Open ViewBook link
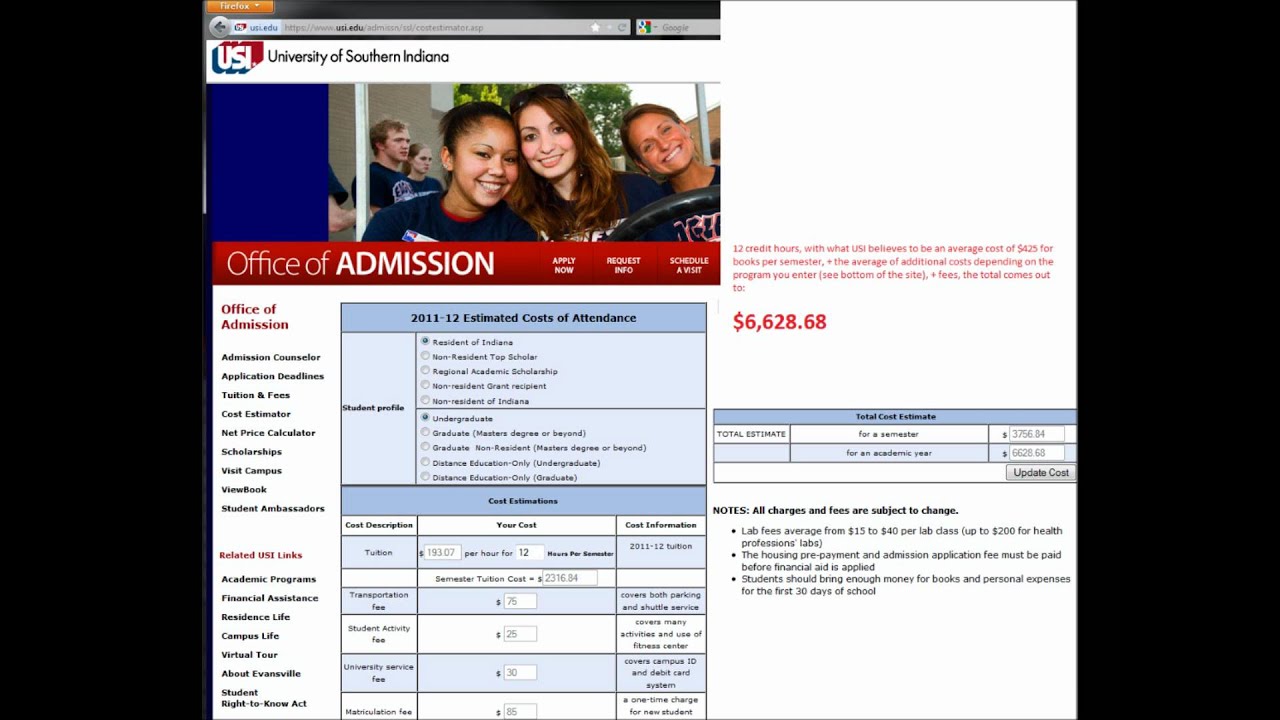Viewport: 1280px width, 720px height. (244, 490)
